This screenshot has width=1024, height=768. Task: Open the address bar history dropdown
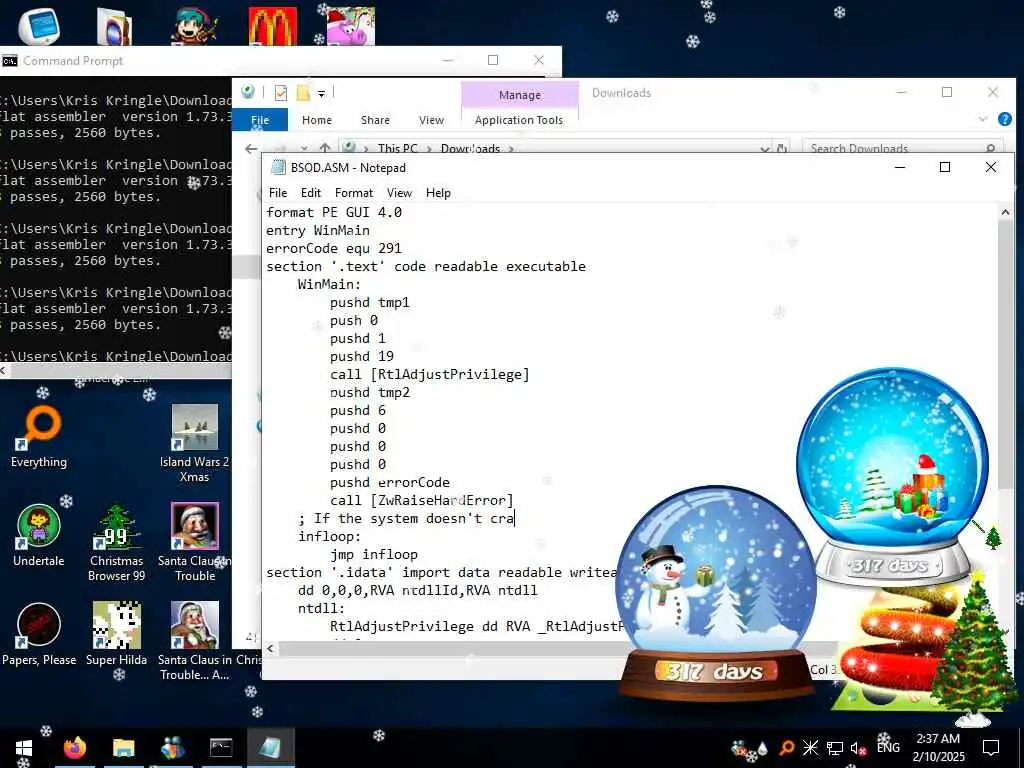[x=765, y=149]
